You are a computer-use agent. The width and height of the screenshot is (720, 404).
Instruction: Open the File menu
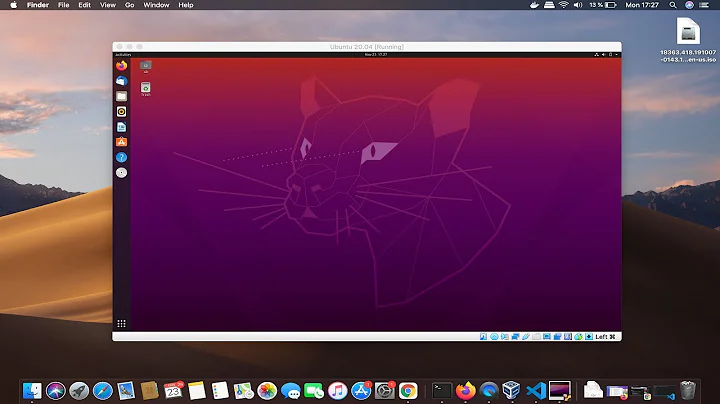63,5
